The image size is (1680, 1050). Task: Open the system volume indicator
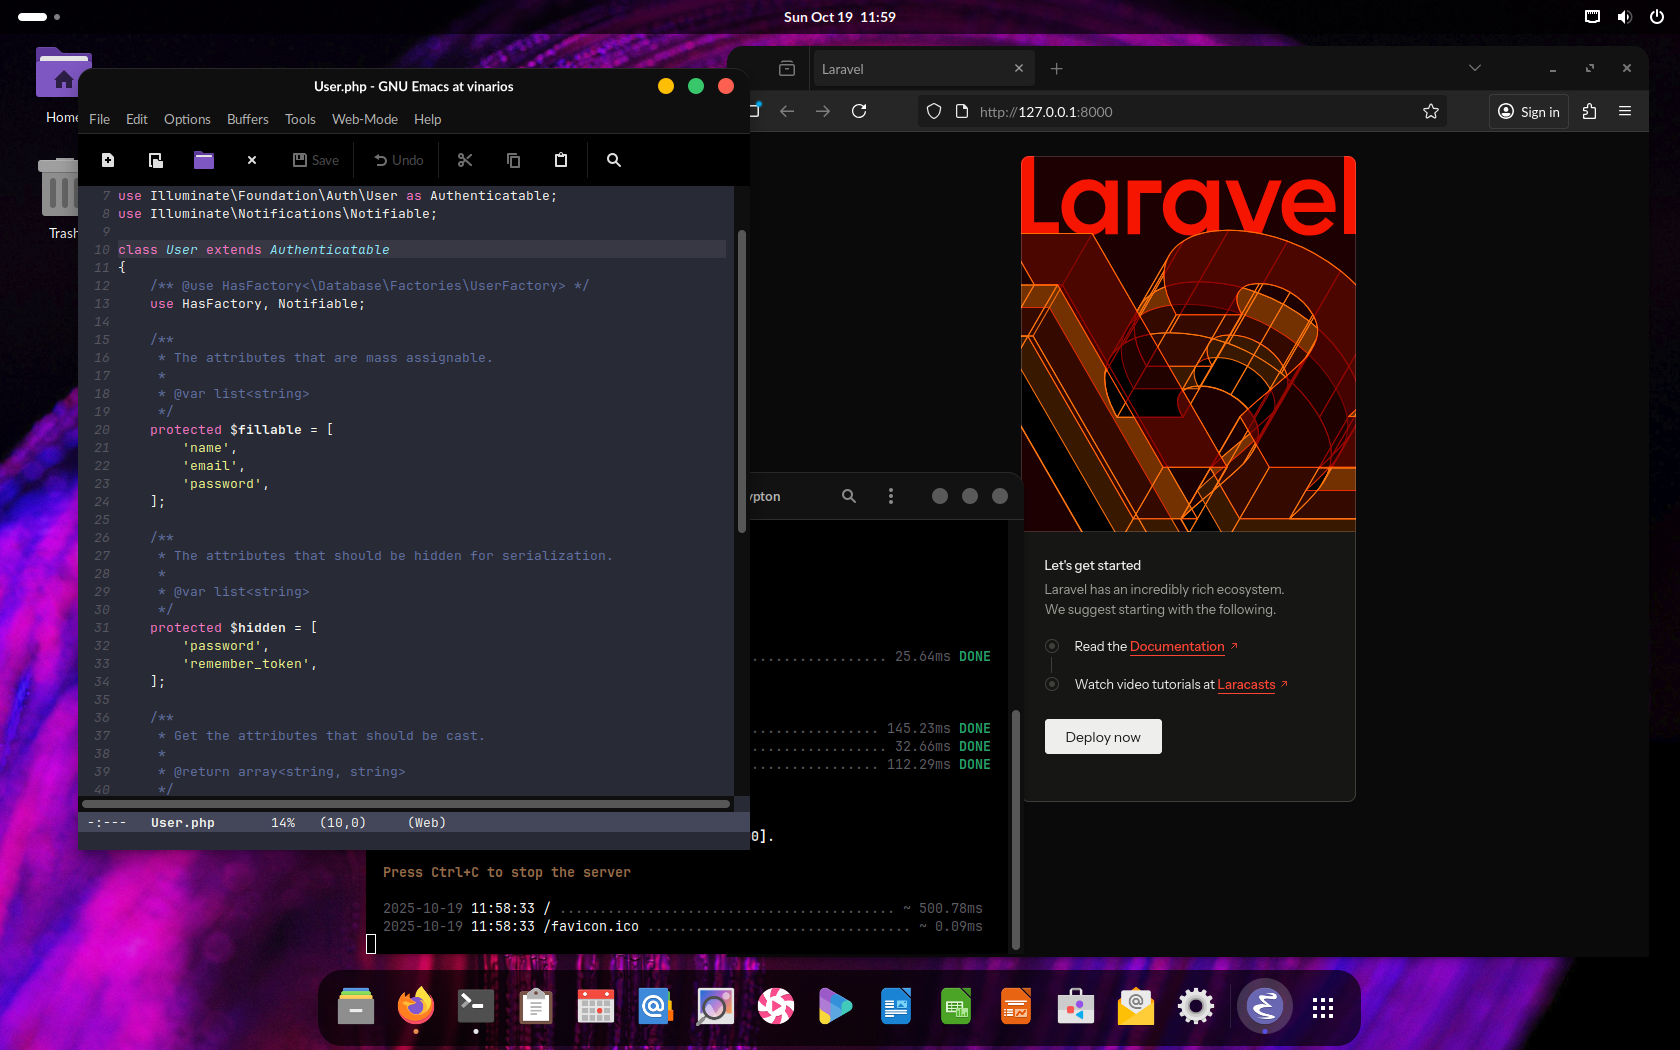pos(1625,17)
